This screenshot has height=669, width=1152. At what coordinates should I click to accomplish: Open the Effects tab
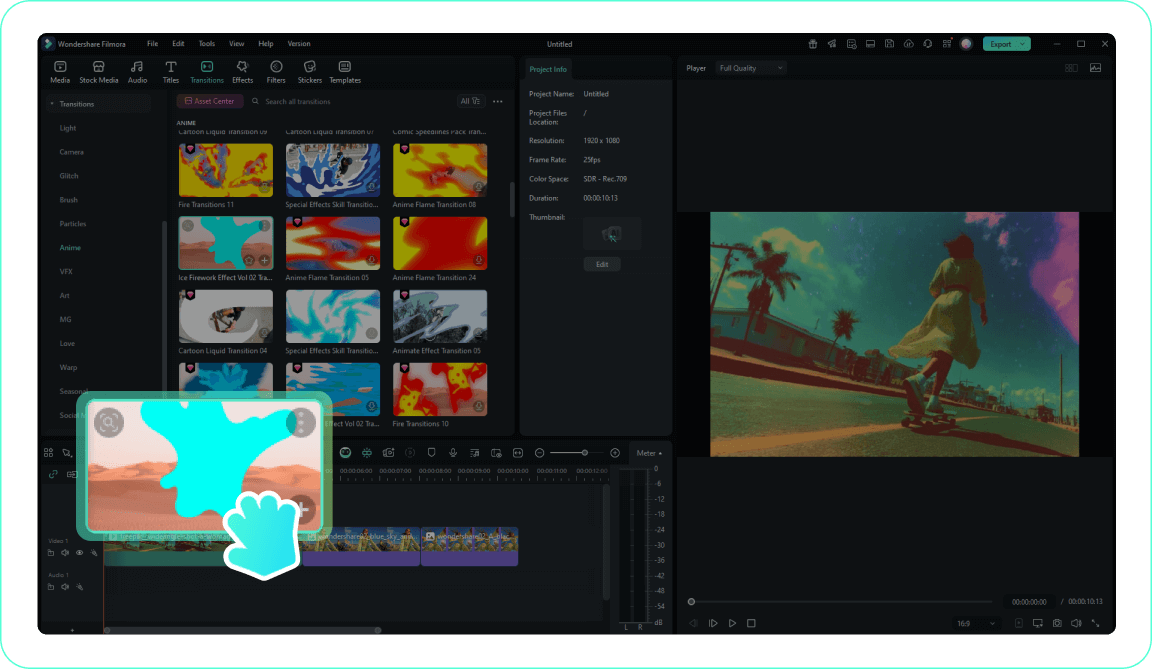(242, 72)
